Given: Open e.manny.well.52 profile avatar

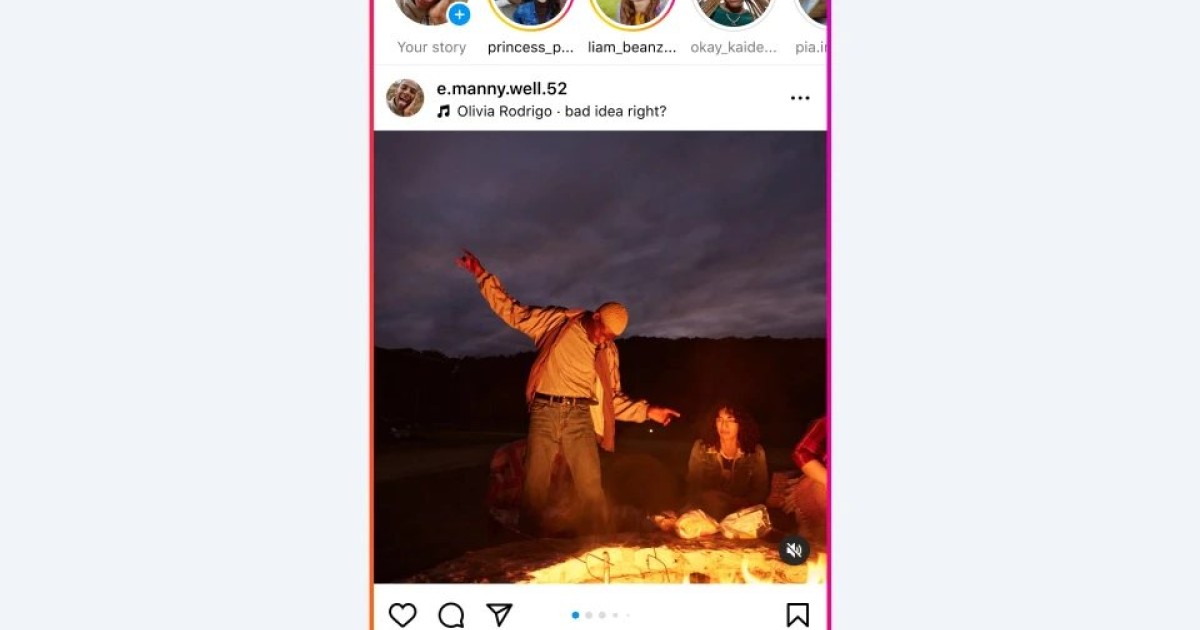Looking at the screenshot, I should click(405, 98).
